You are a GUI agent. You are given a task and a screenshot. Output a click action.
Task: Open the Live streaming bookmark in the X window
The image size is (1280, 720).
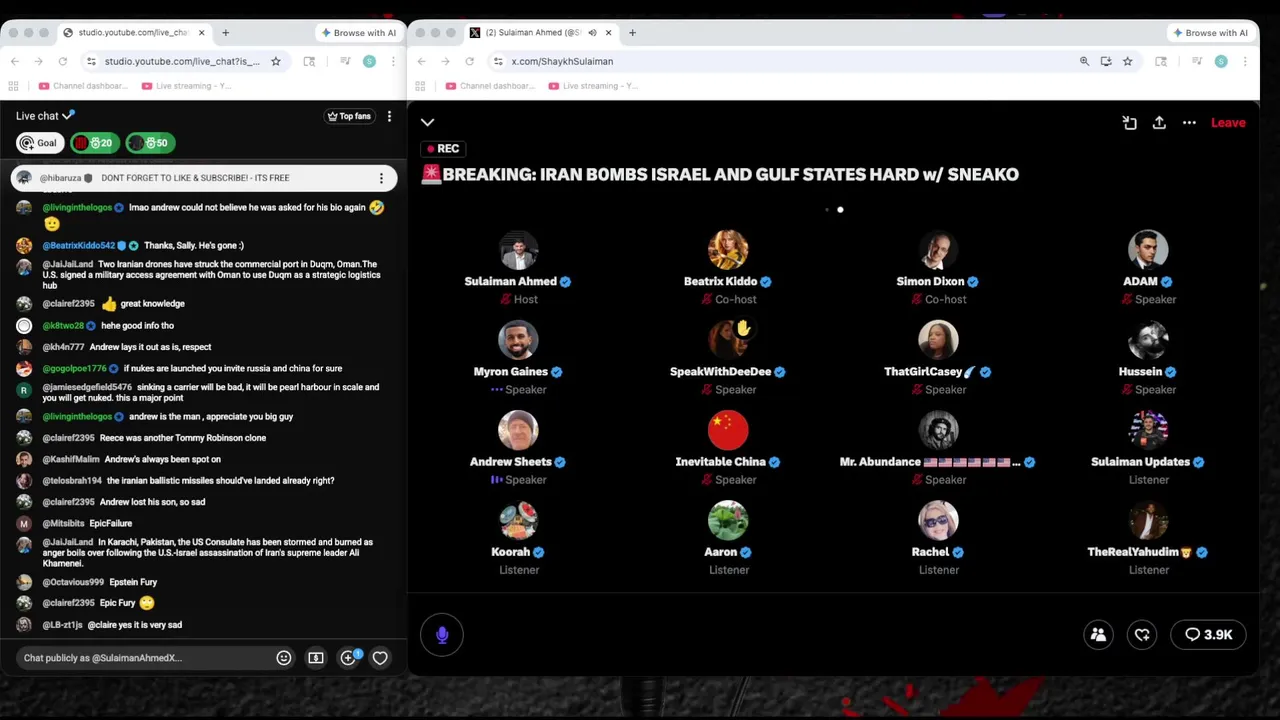coord(593,86)
